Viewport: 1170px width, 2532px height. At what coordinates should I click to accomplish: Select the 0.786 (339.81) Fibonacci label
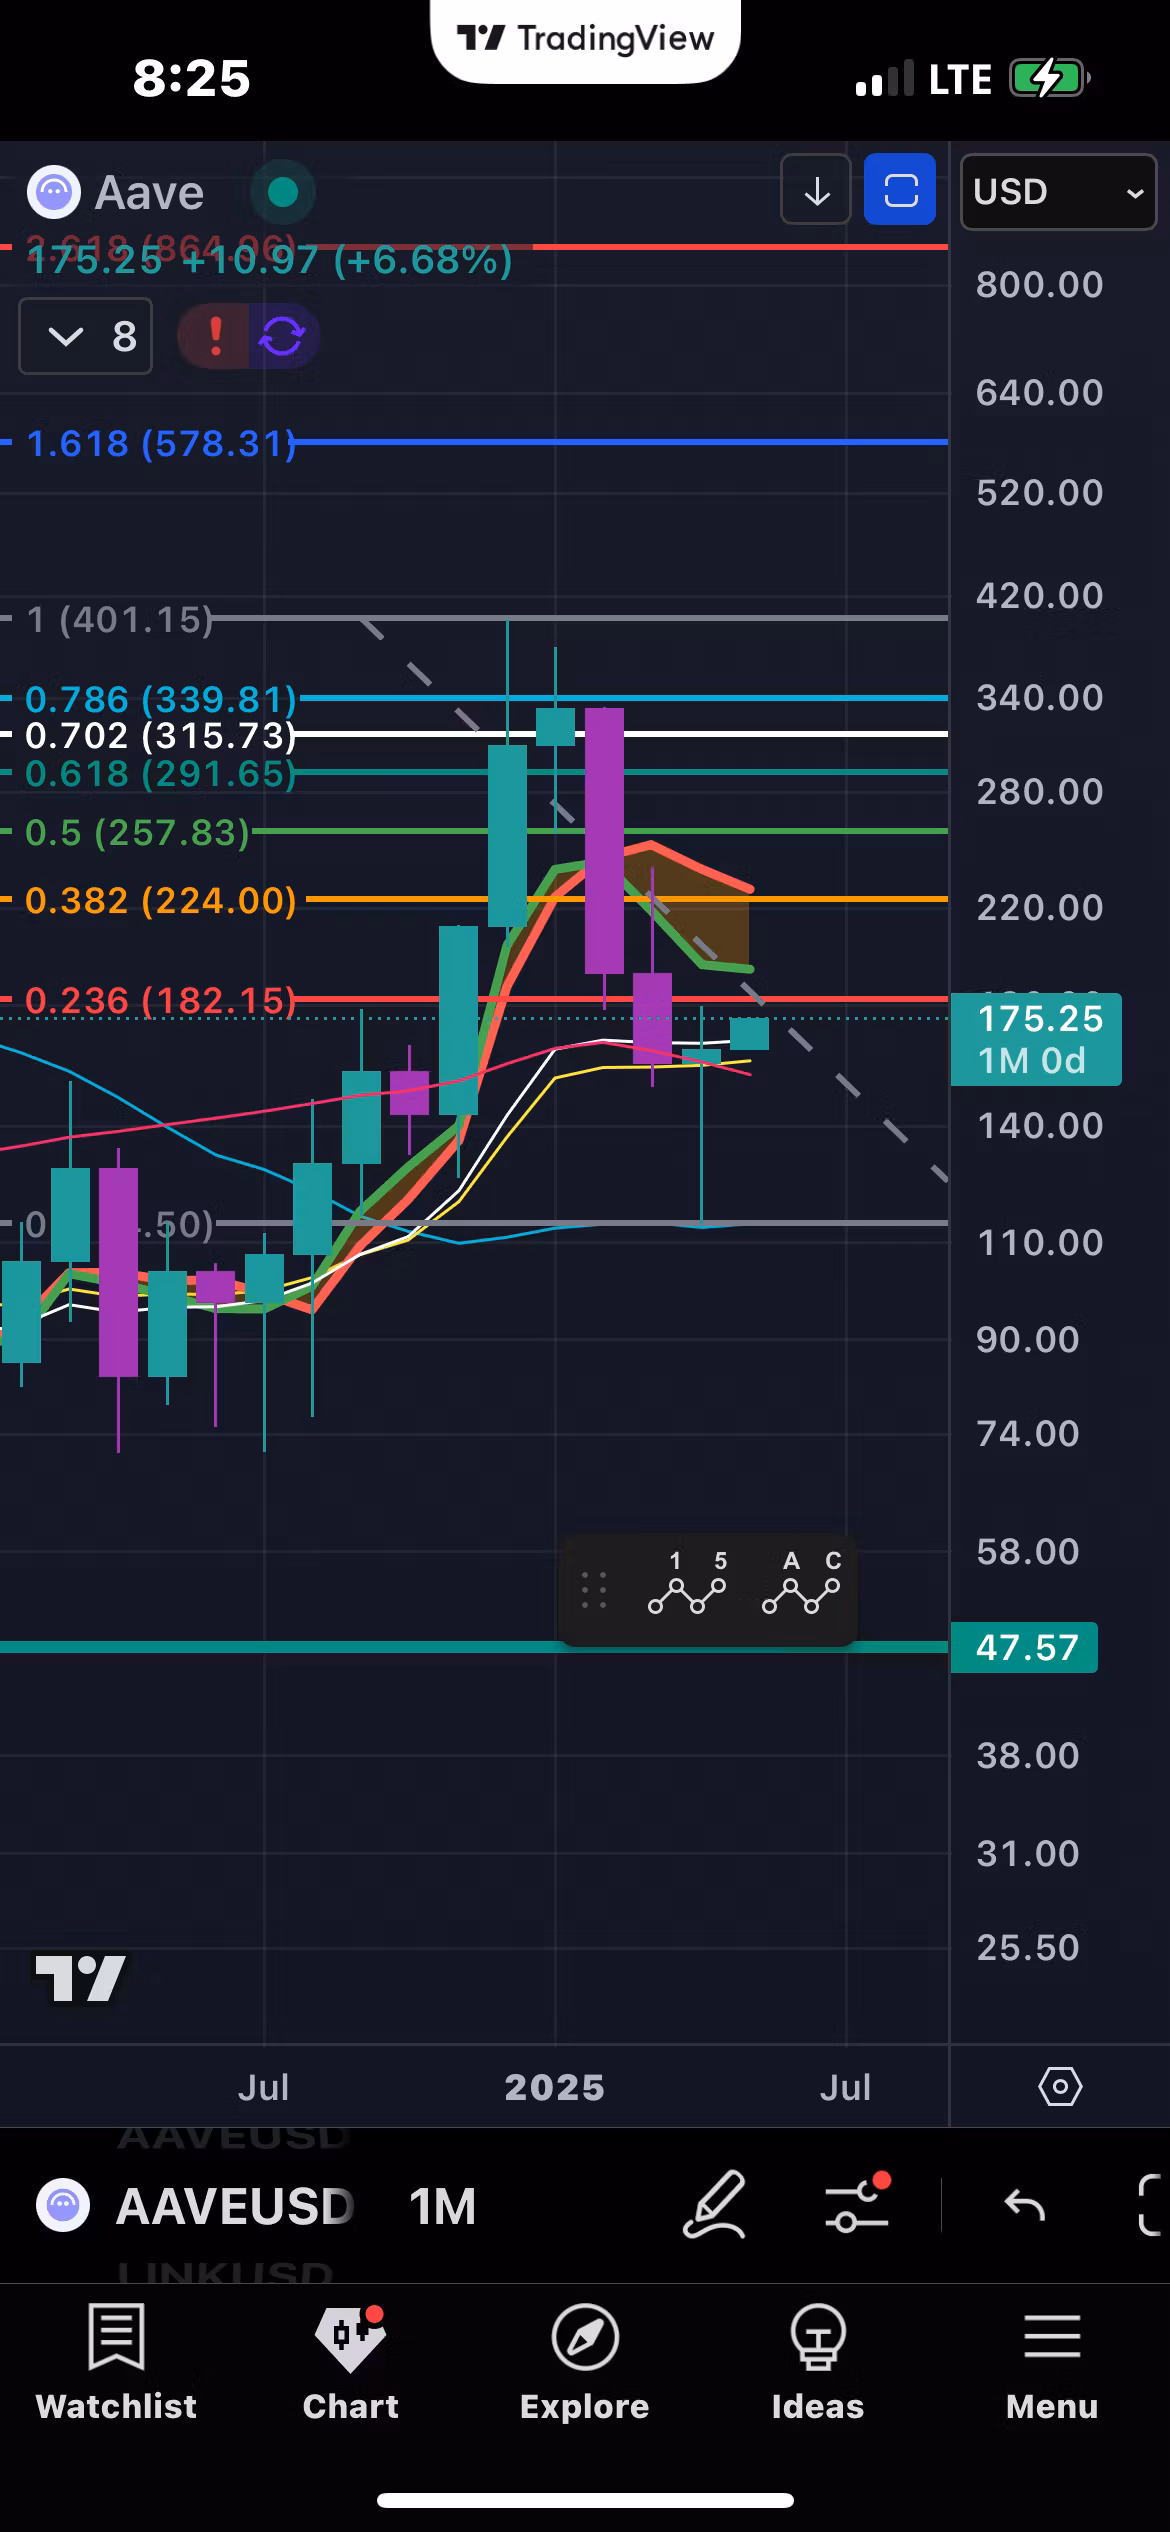[161, 699]
